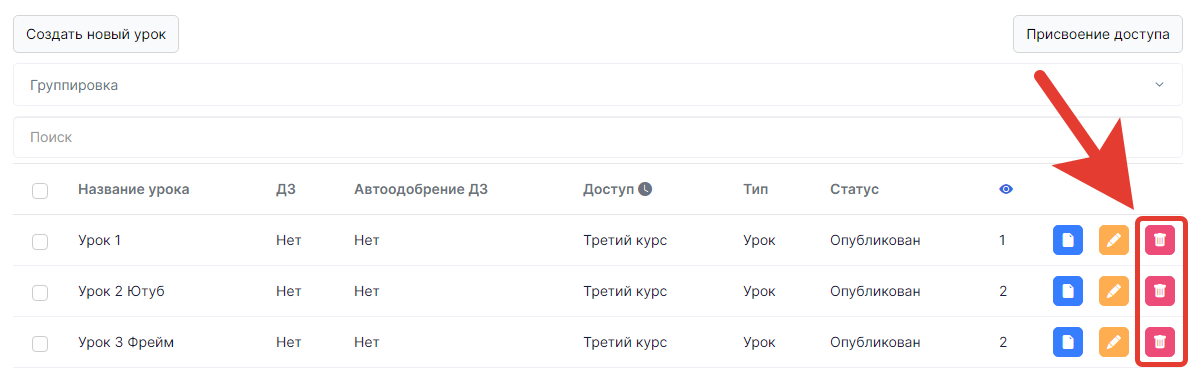Viewport: 1201px width, 384px height.
Task: Edit Урок 1 with orange pencil icon
Action: tap(1113, 240)
